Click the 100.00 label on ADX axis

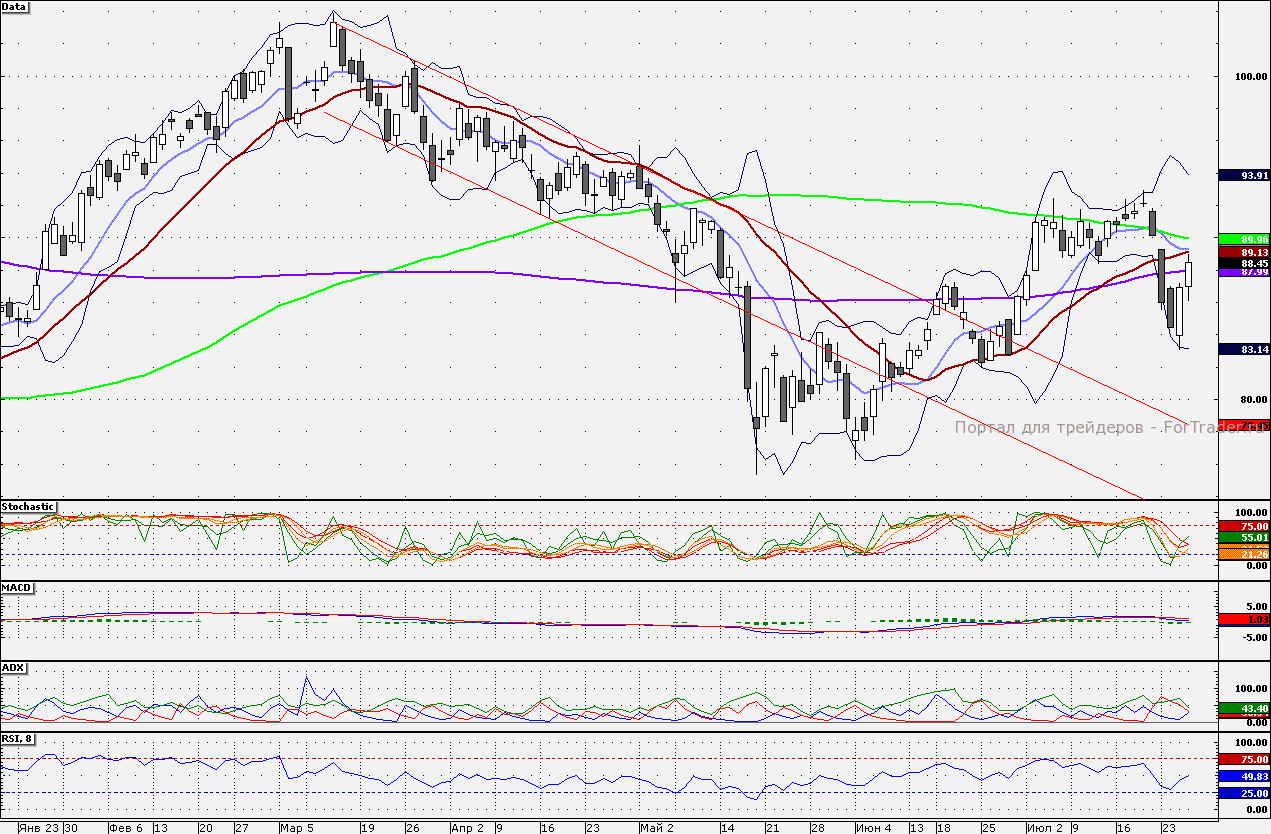coord(1250,689)
